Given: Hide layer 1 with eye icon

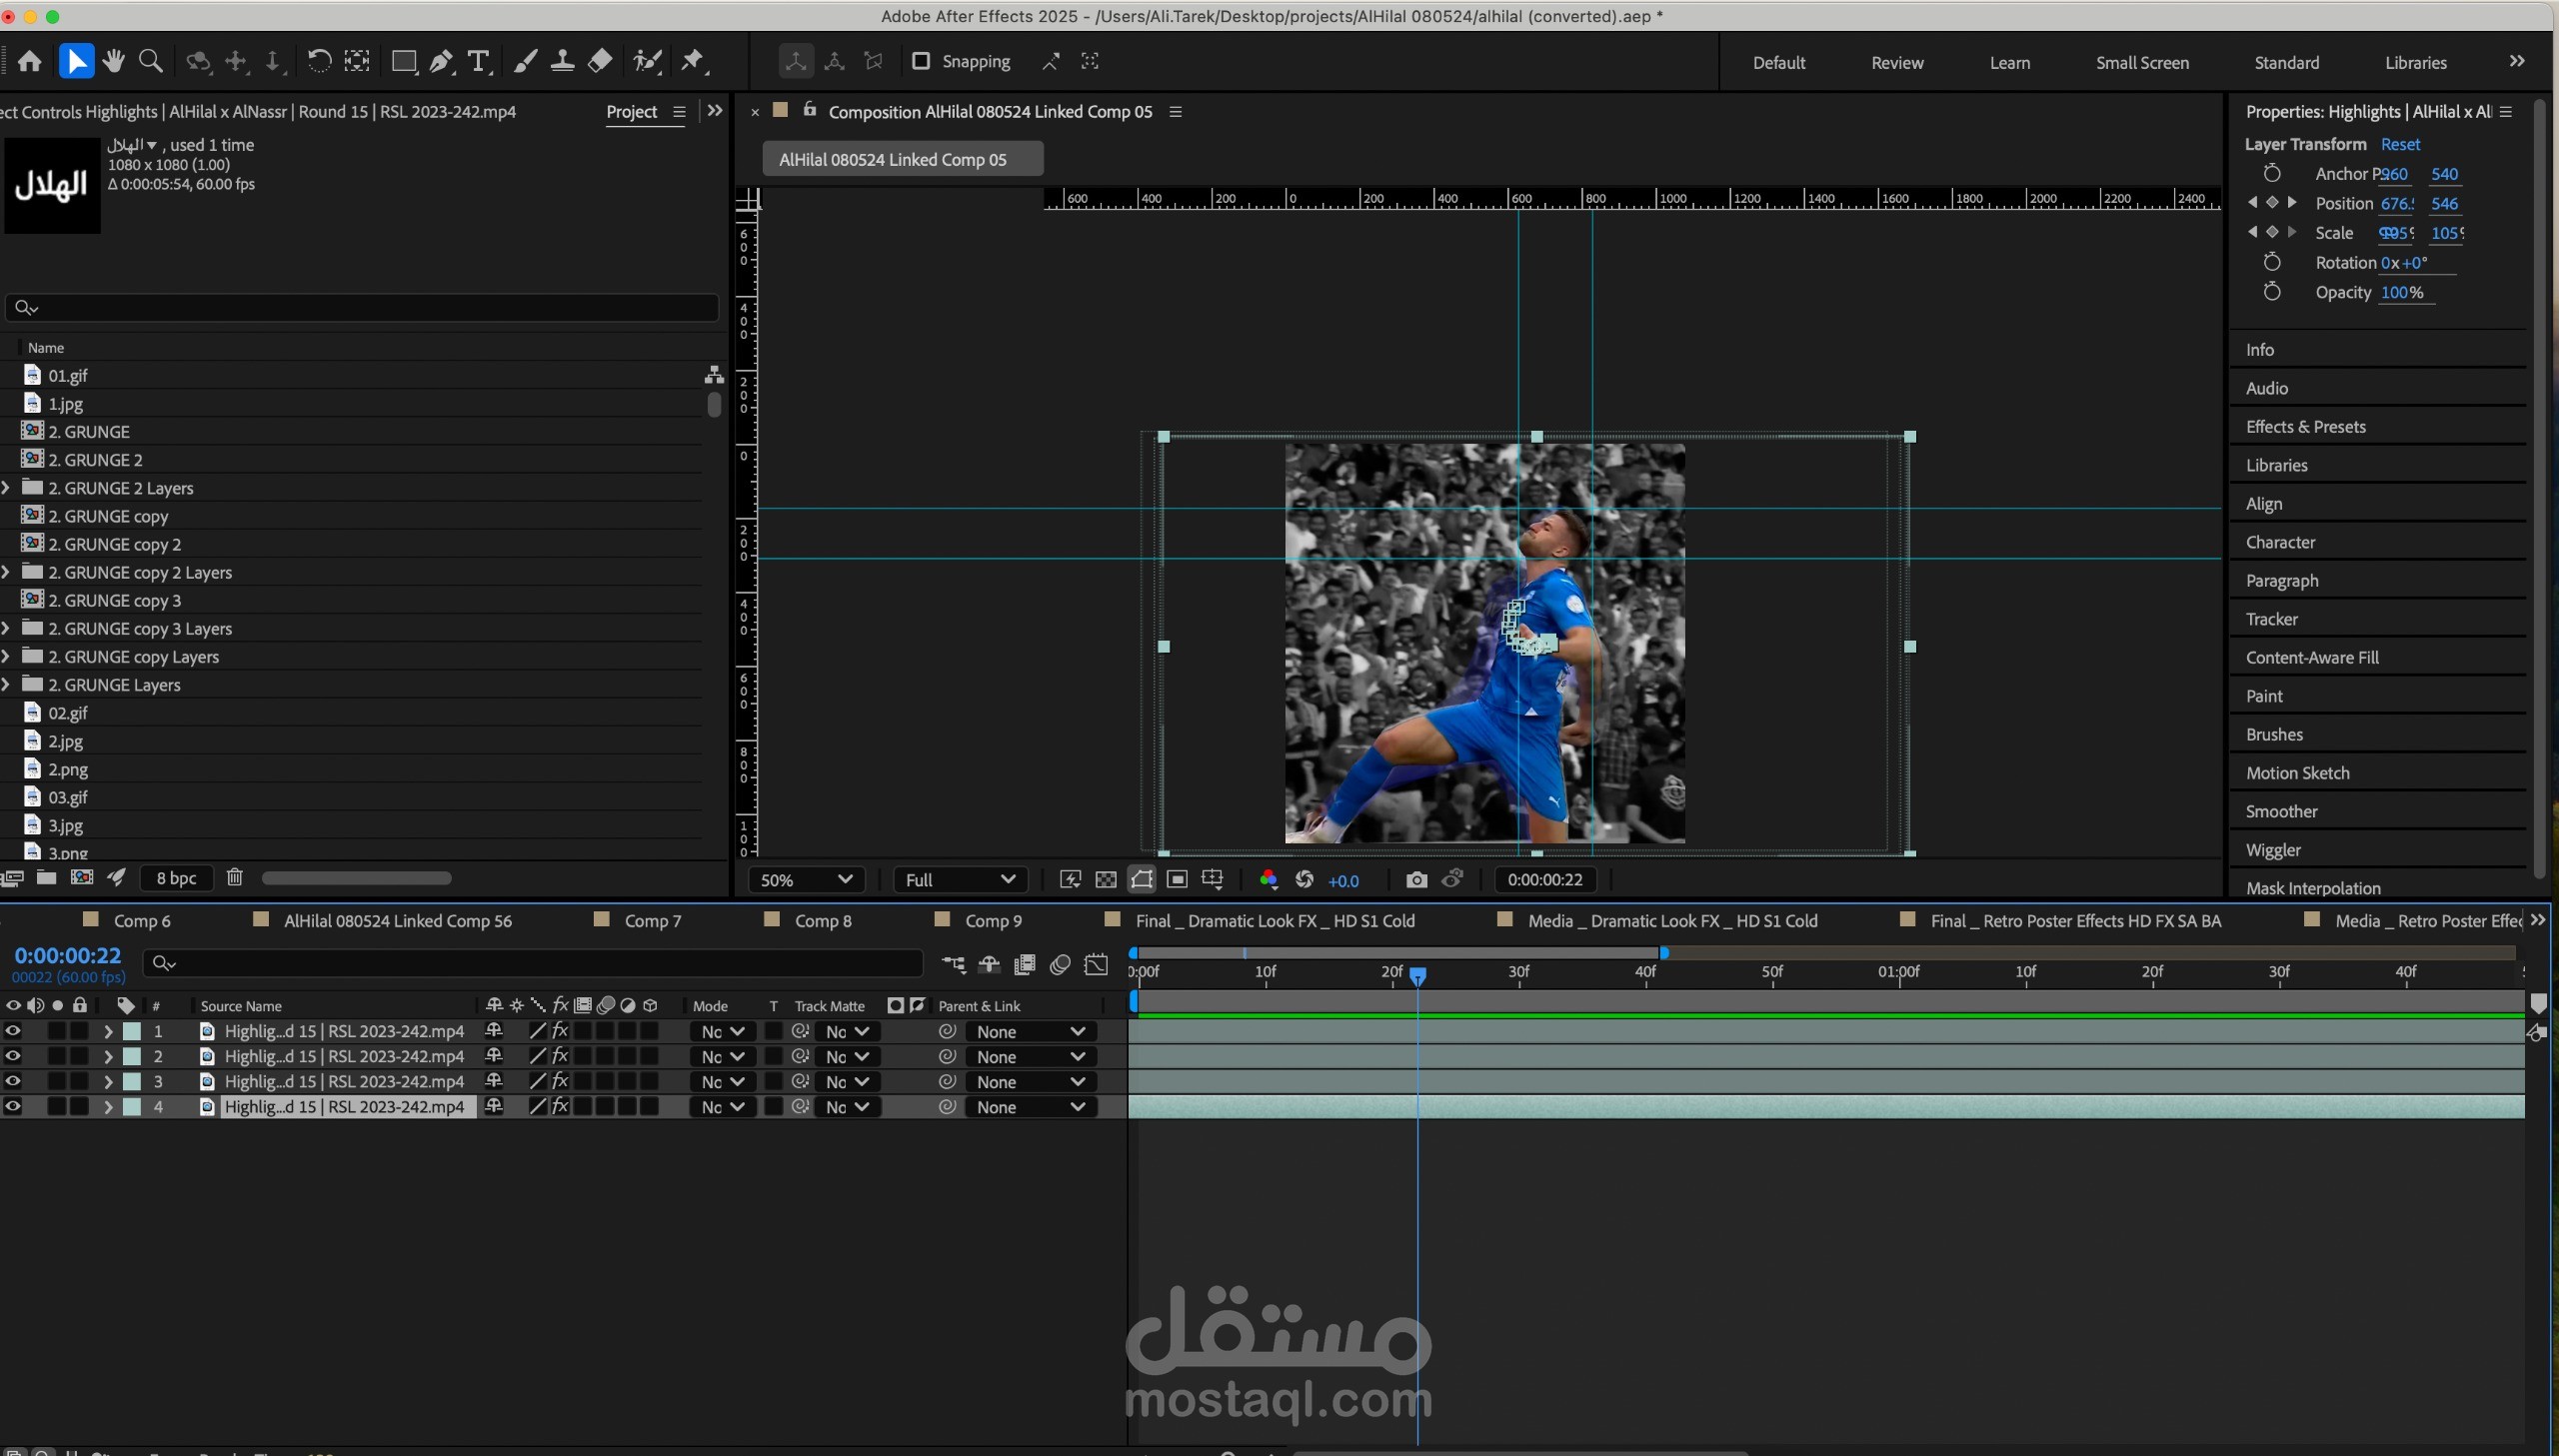Looking at the screenshot, I should (13, 1031).
